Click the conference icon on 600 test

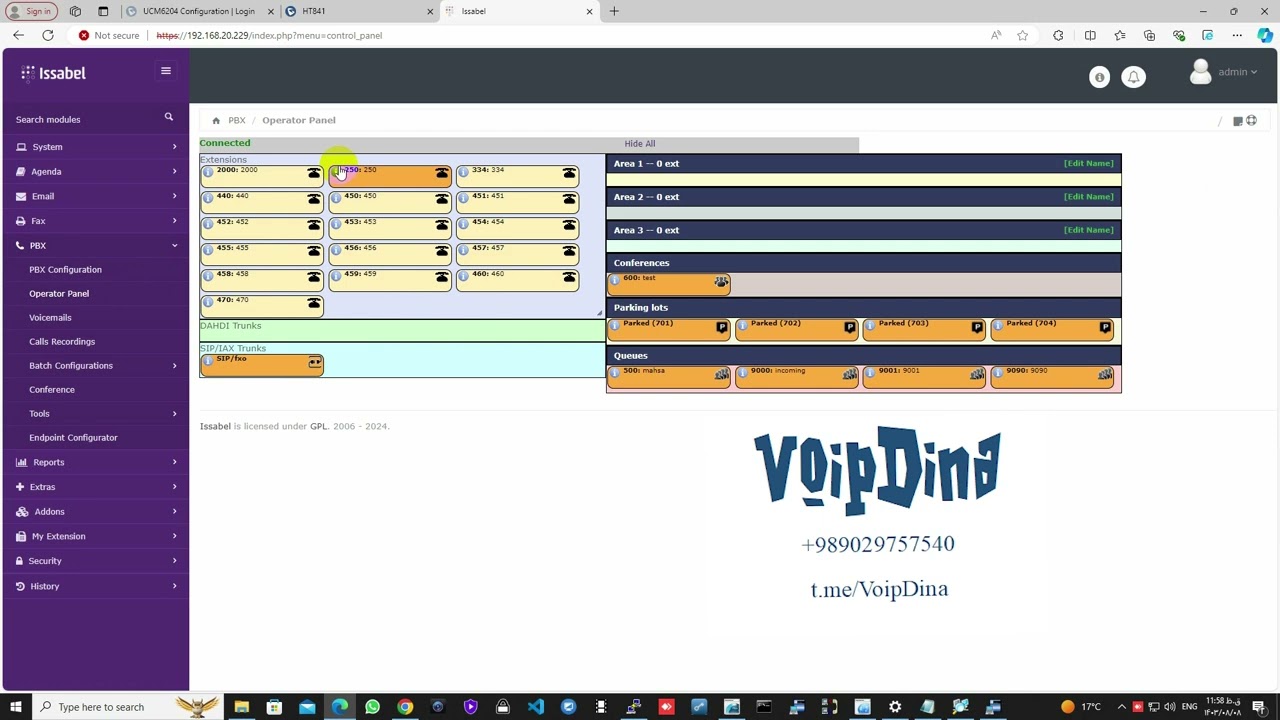[721, 283]
